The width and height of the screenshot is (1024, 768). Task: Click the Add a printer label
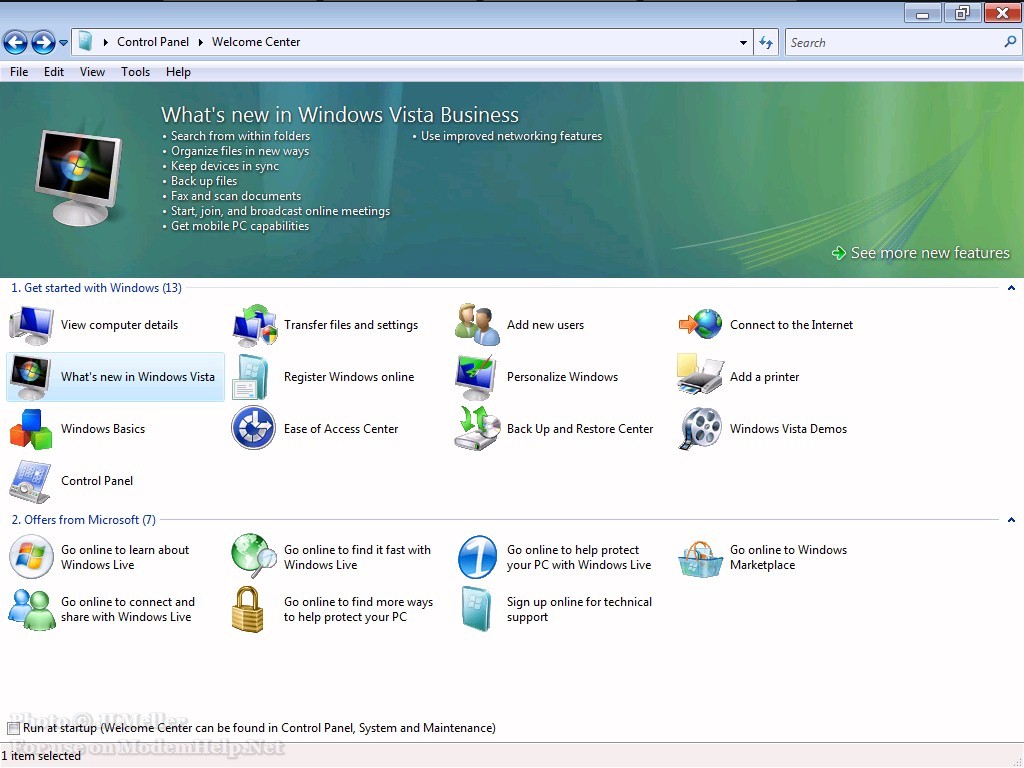click(765, 377)
